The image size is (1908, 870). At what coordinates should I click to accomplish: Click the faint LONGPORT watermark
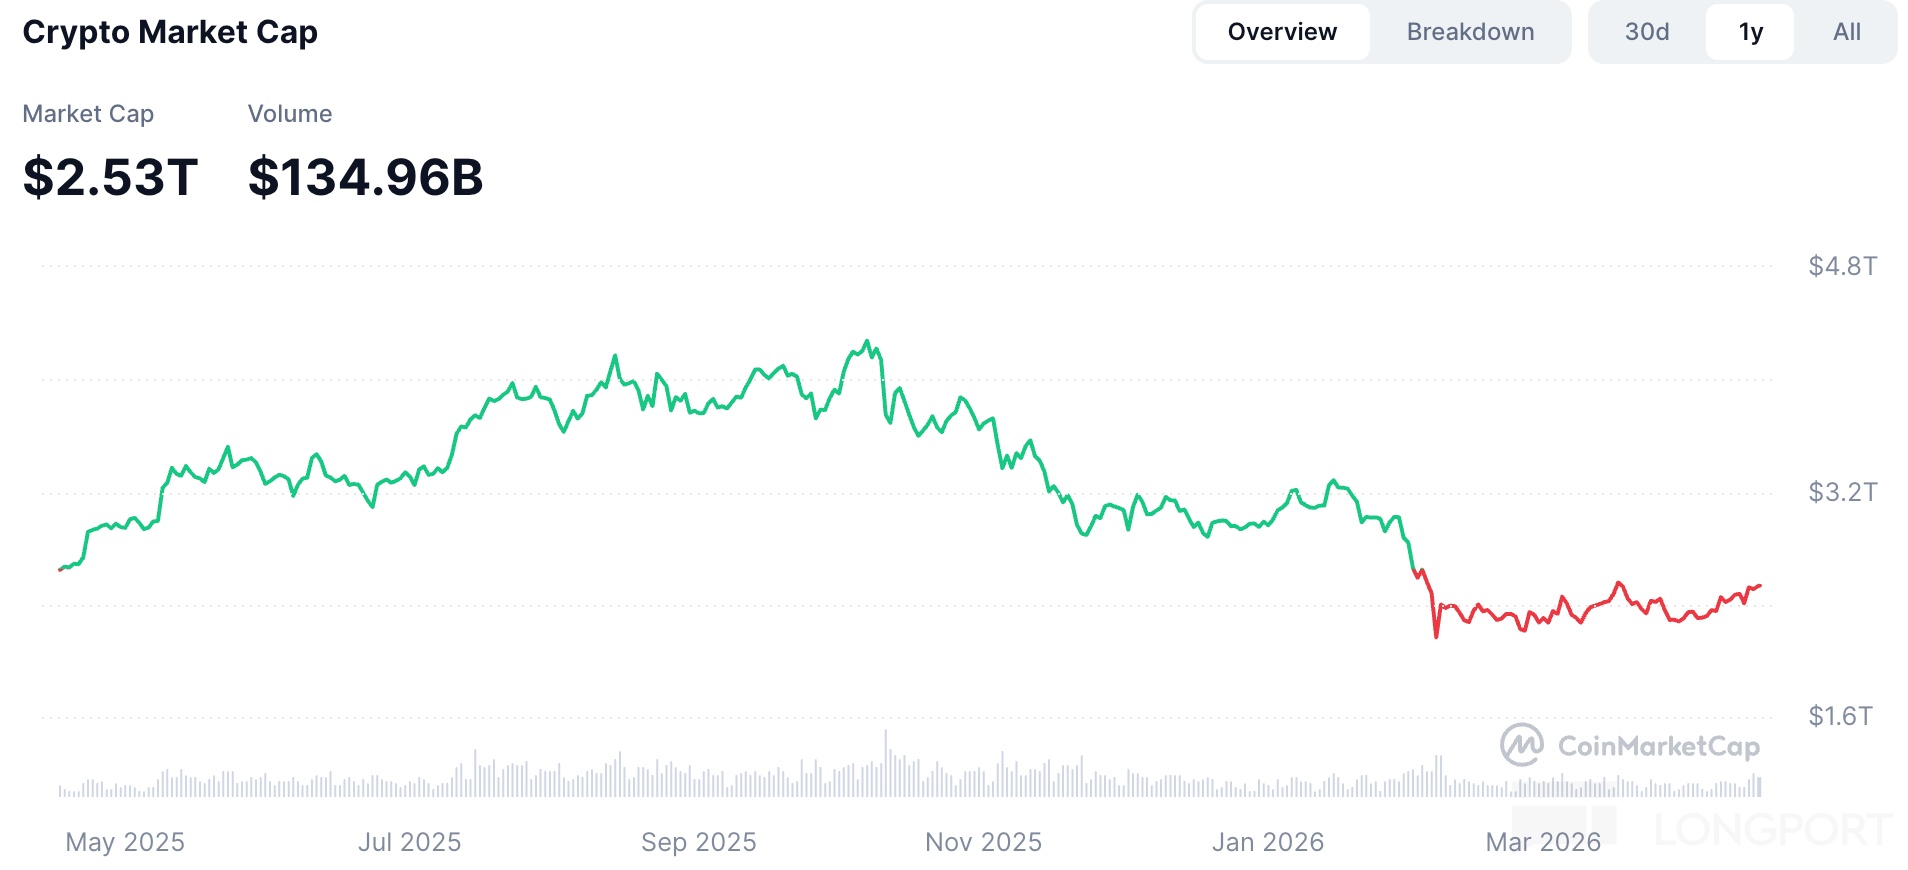pos(1772,830)
